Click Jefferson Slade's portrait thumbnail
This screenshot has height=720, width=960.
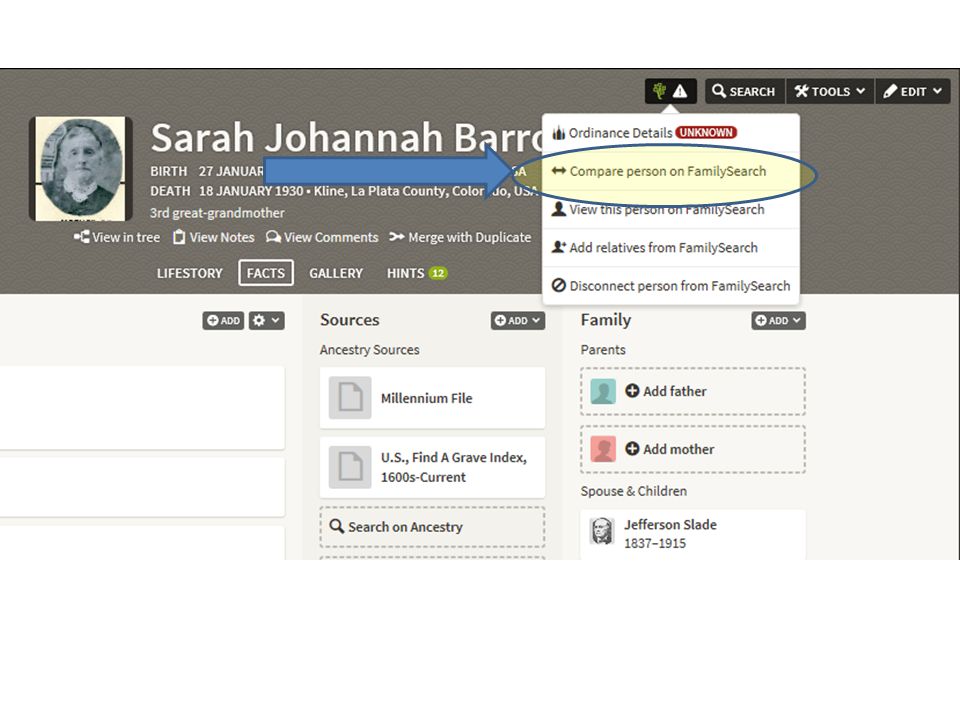pyautogui.click(x=602, y=531)
